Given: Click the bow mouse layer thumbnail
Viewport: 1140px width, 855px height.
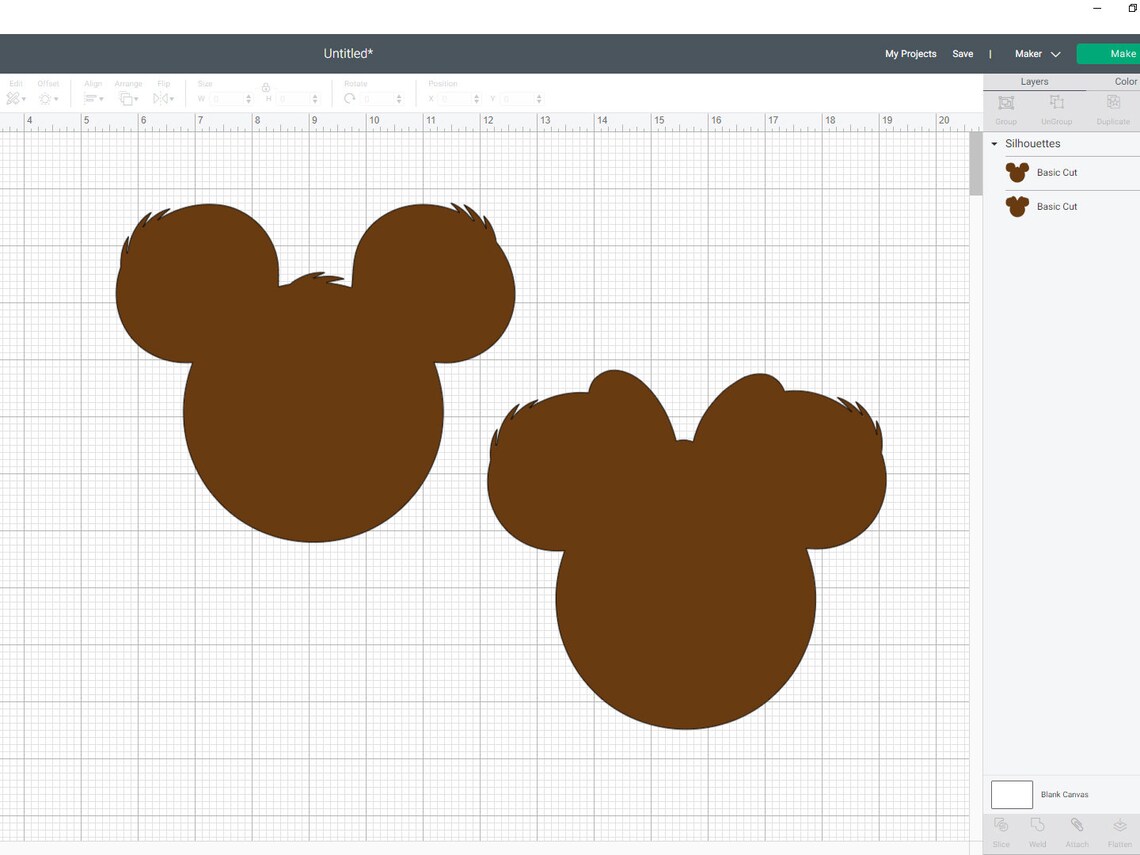Looking at the screenshot, I should tap(1017, 206).
